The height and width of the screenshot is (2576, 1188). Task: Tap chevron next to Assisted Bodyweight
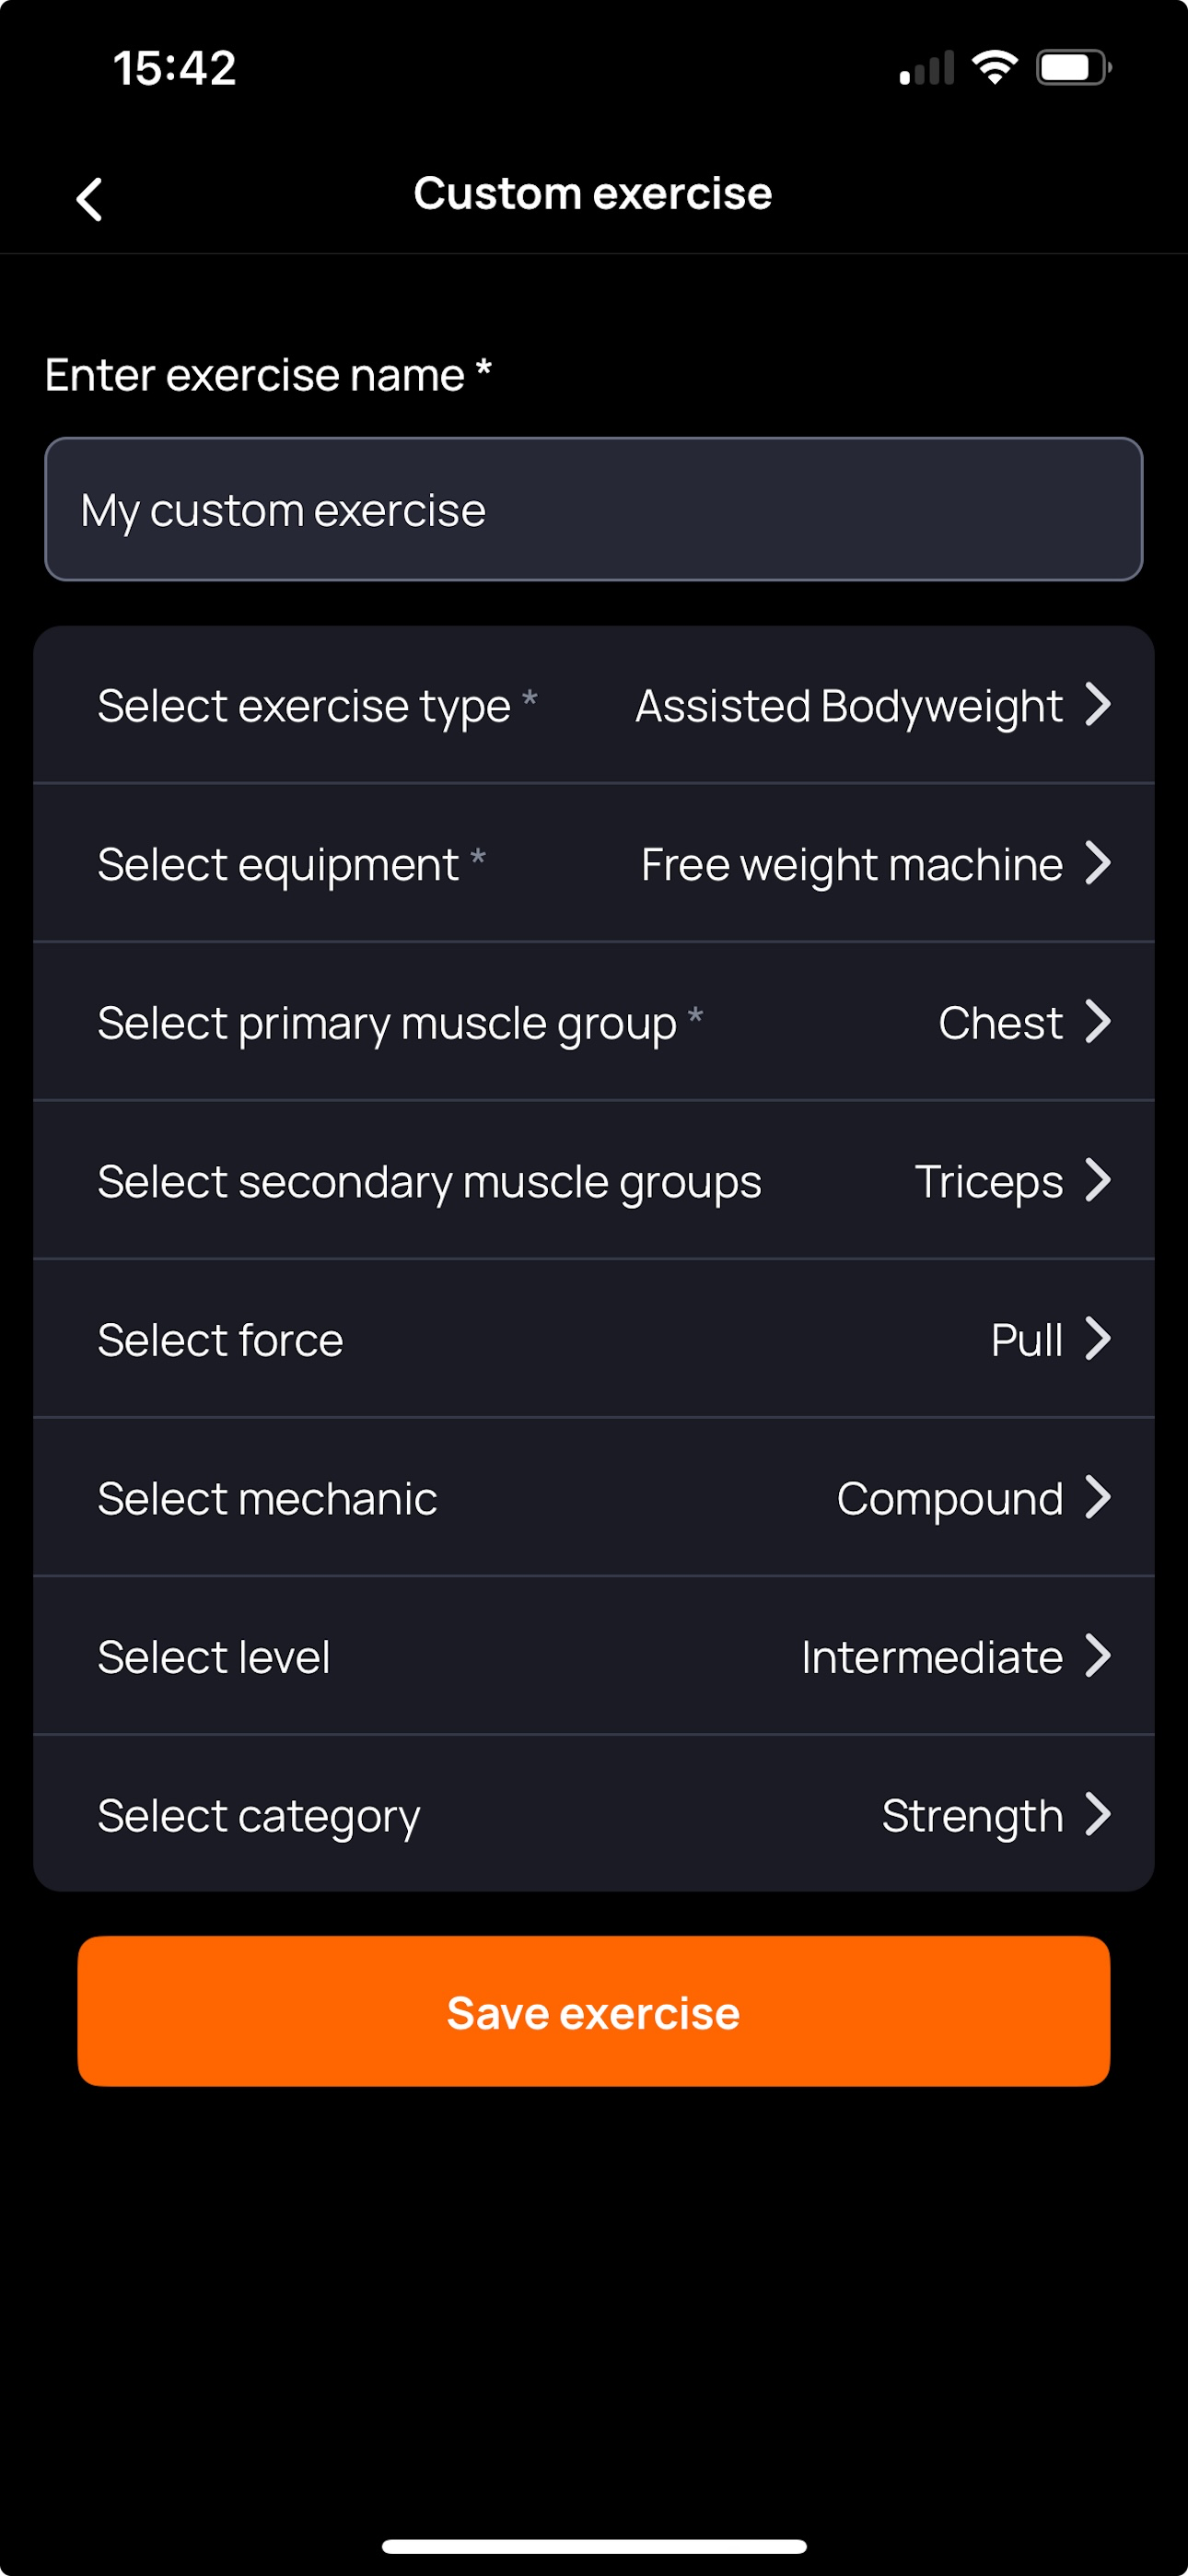pyautogui.click(x=1098, y=704)
